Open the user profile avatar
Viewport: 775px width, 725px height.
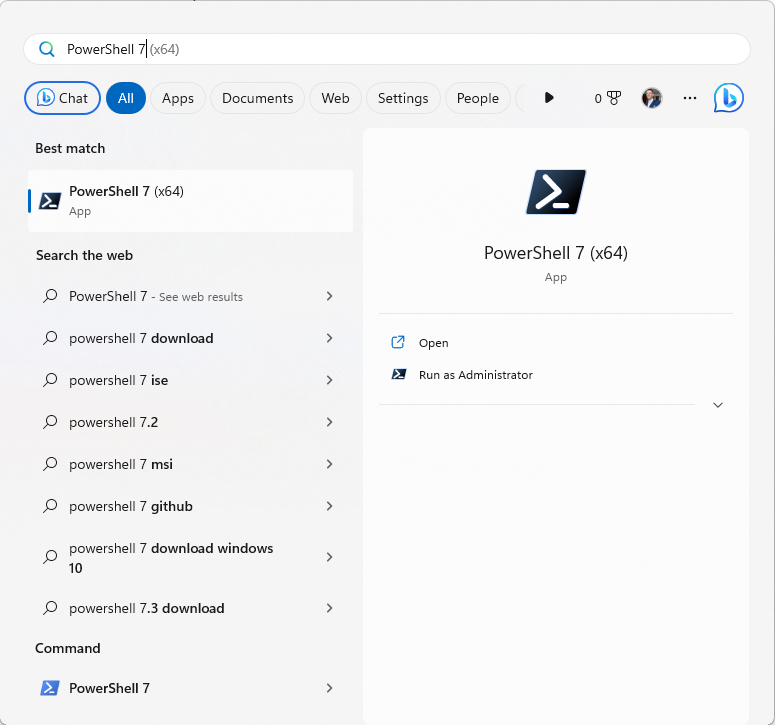coord(651,98)
